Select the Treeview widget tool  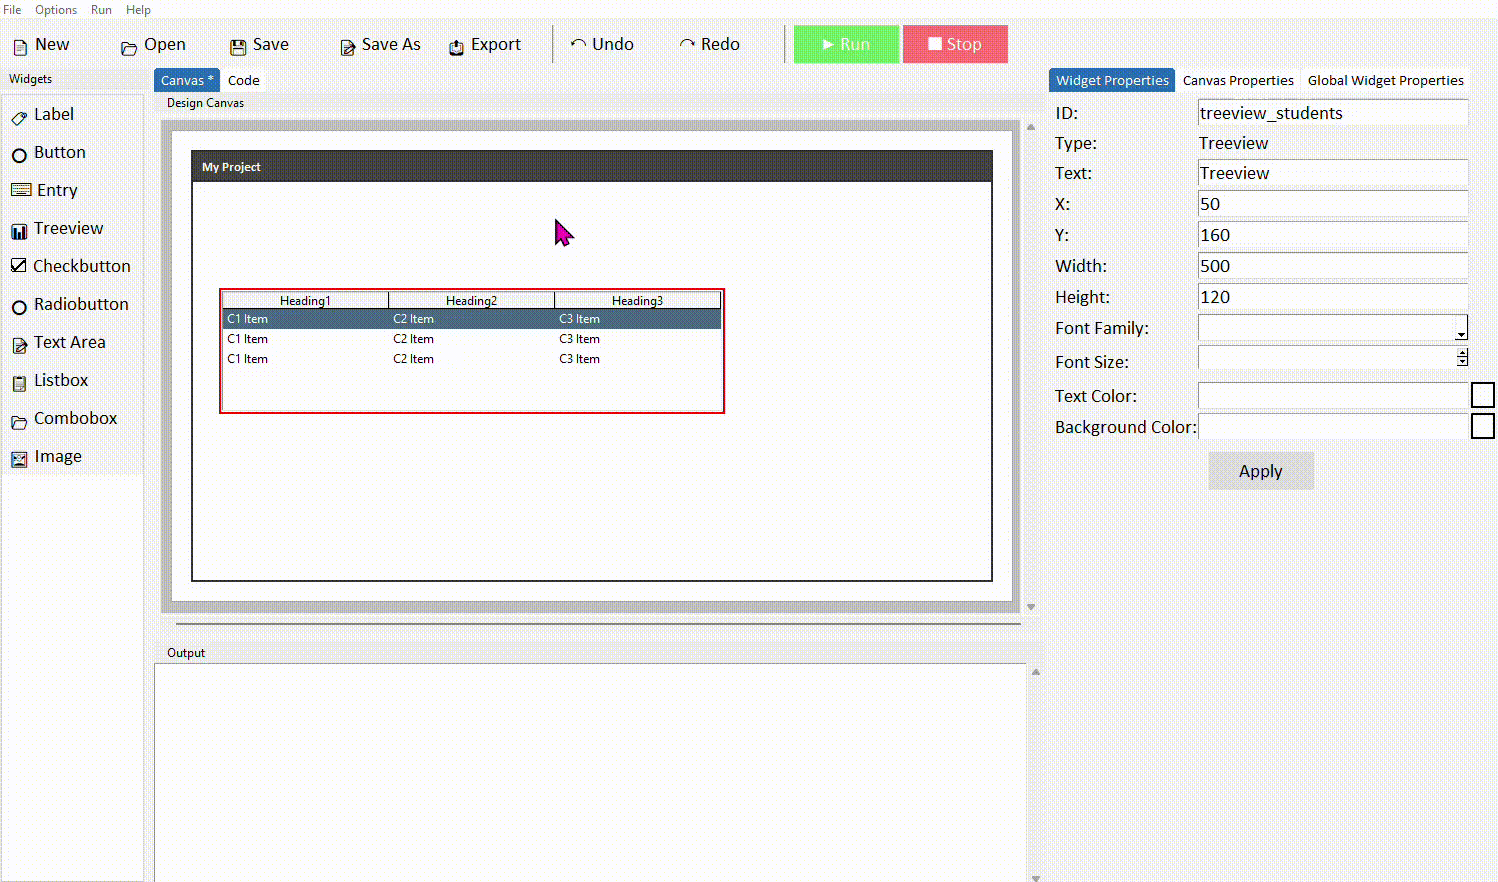tap(66, 228)
